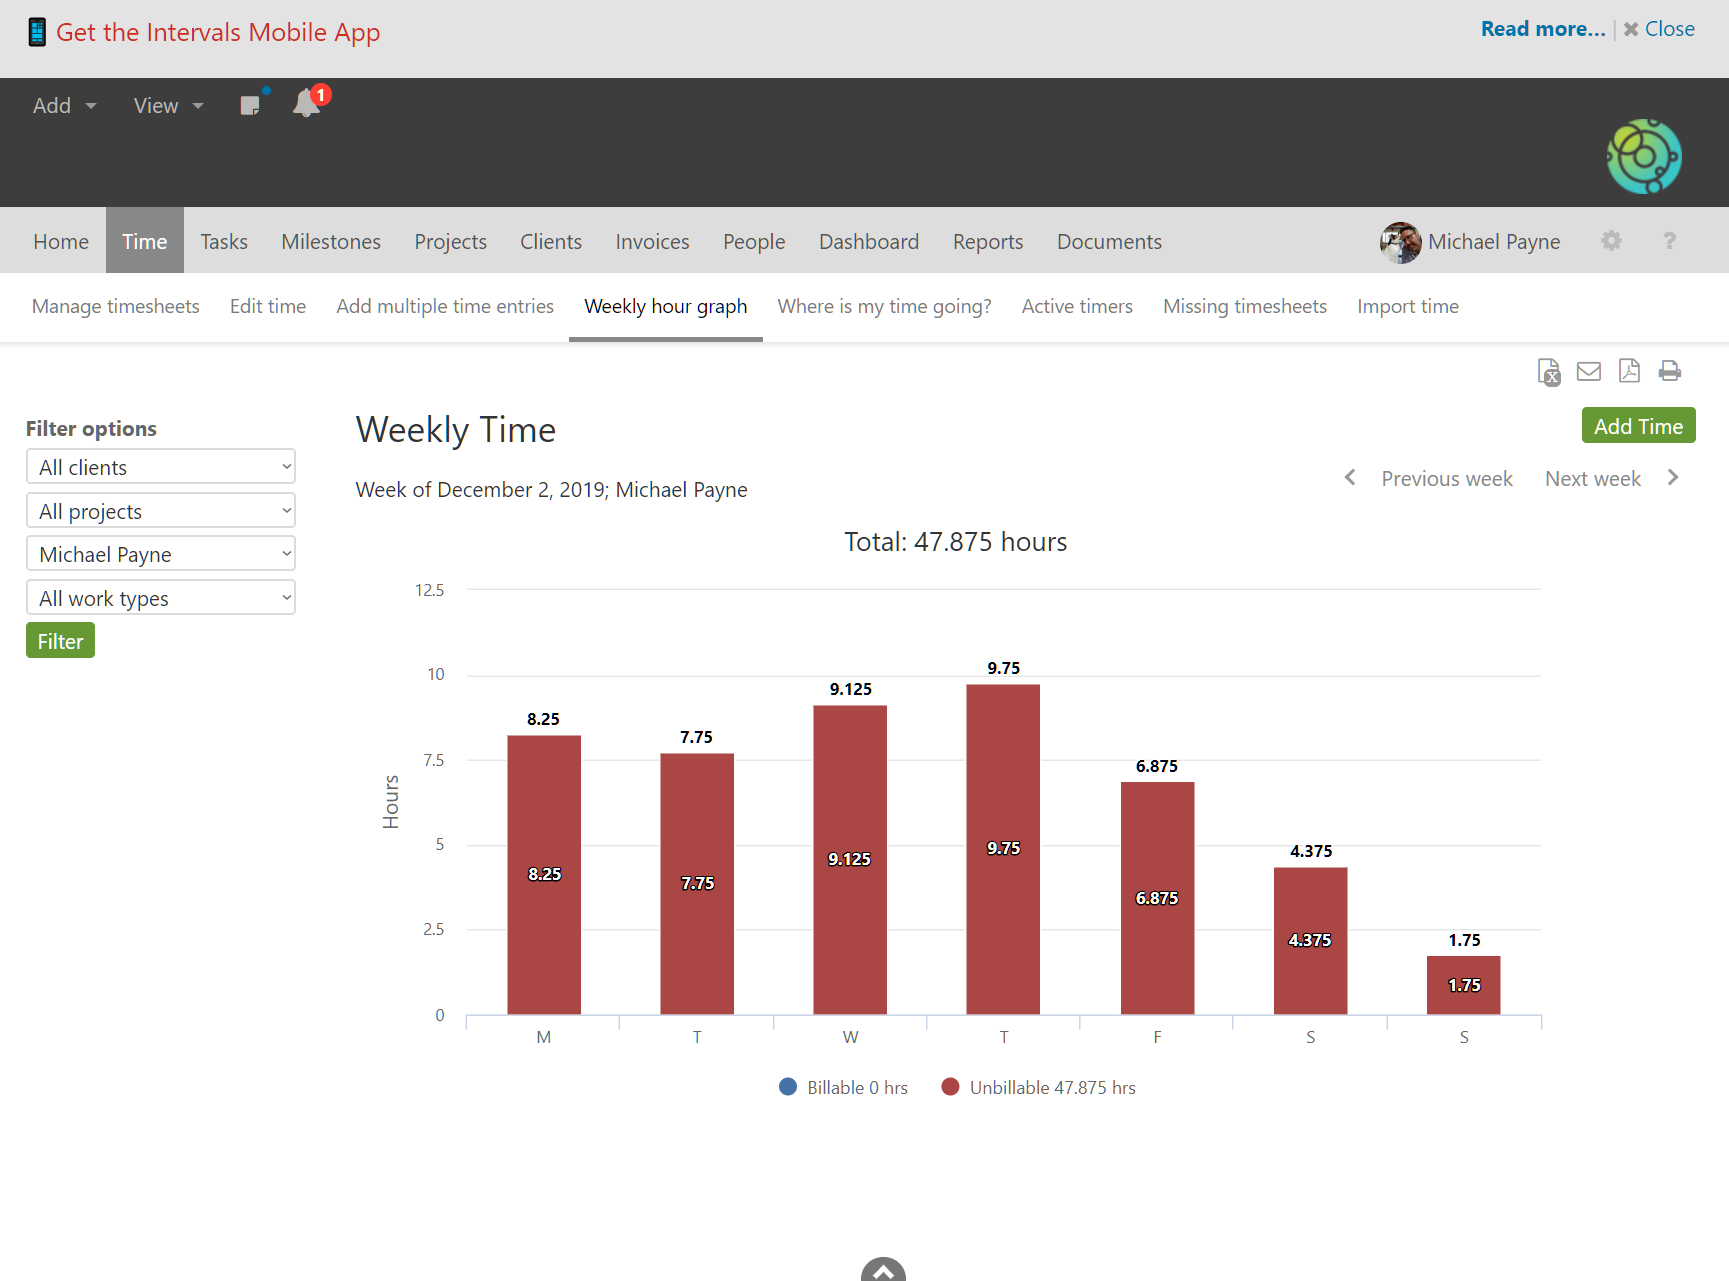Print the weekly time graph
Viewport: 1729px width, 1281px height.
pos(1669,371)
